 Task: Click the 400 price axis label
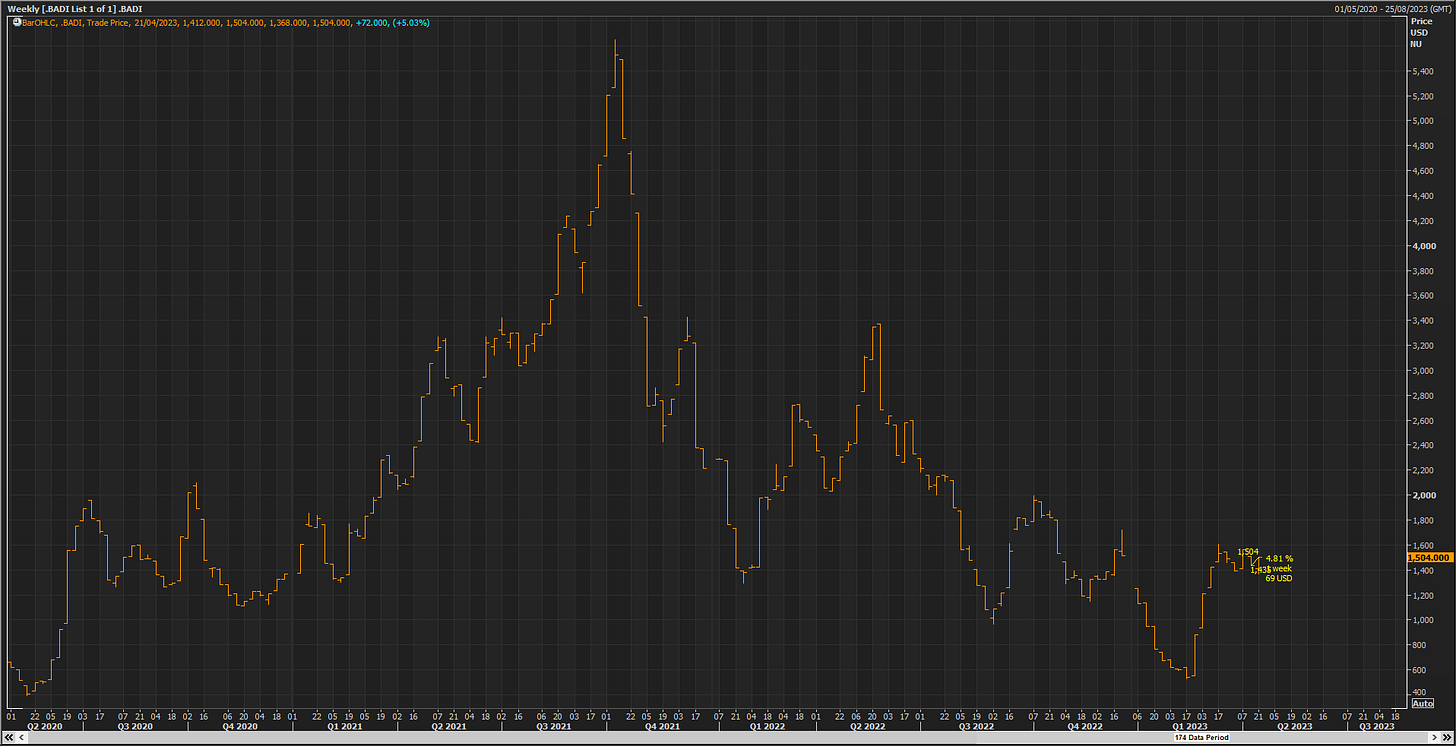pos(1418,693)
